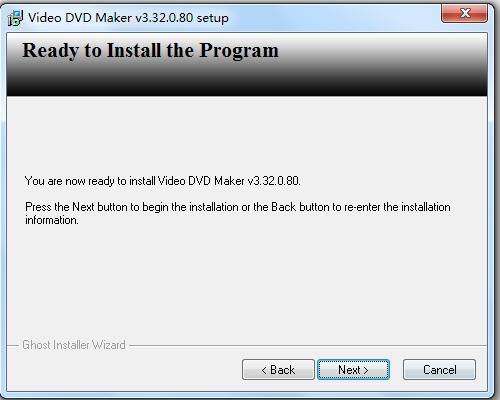Cancel the Video DVD Maker setup

tap(439, 369)
